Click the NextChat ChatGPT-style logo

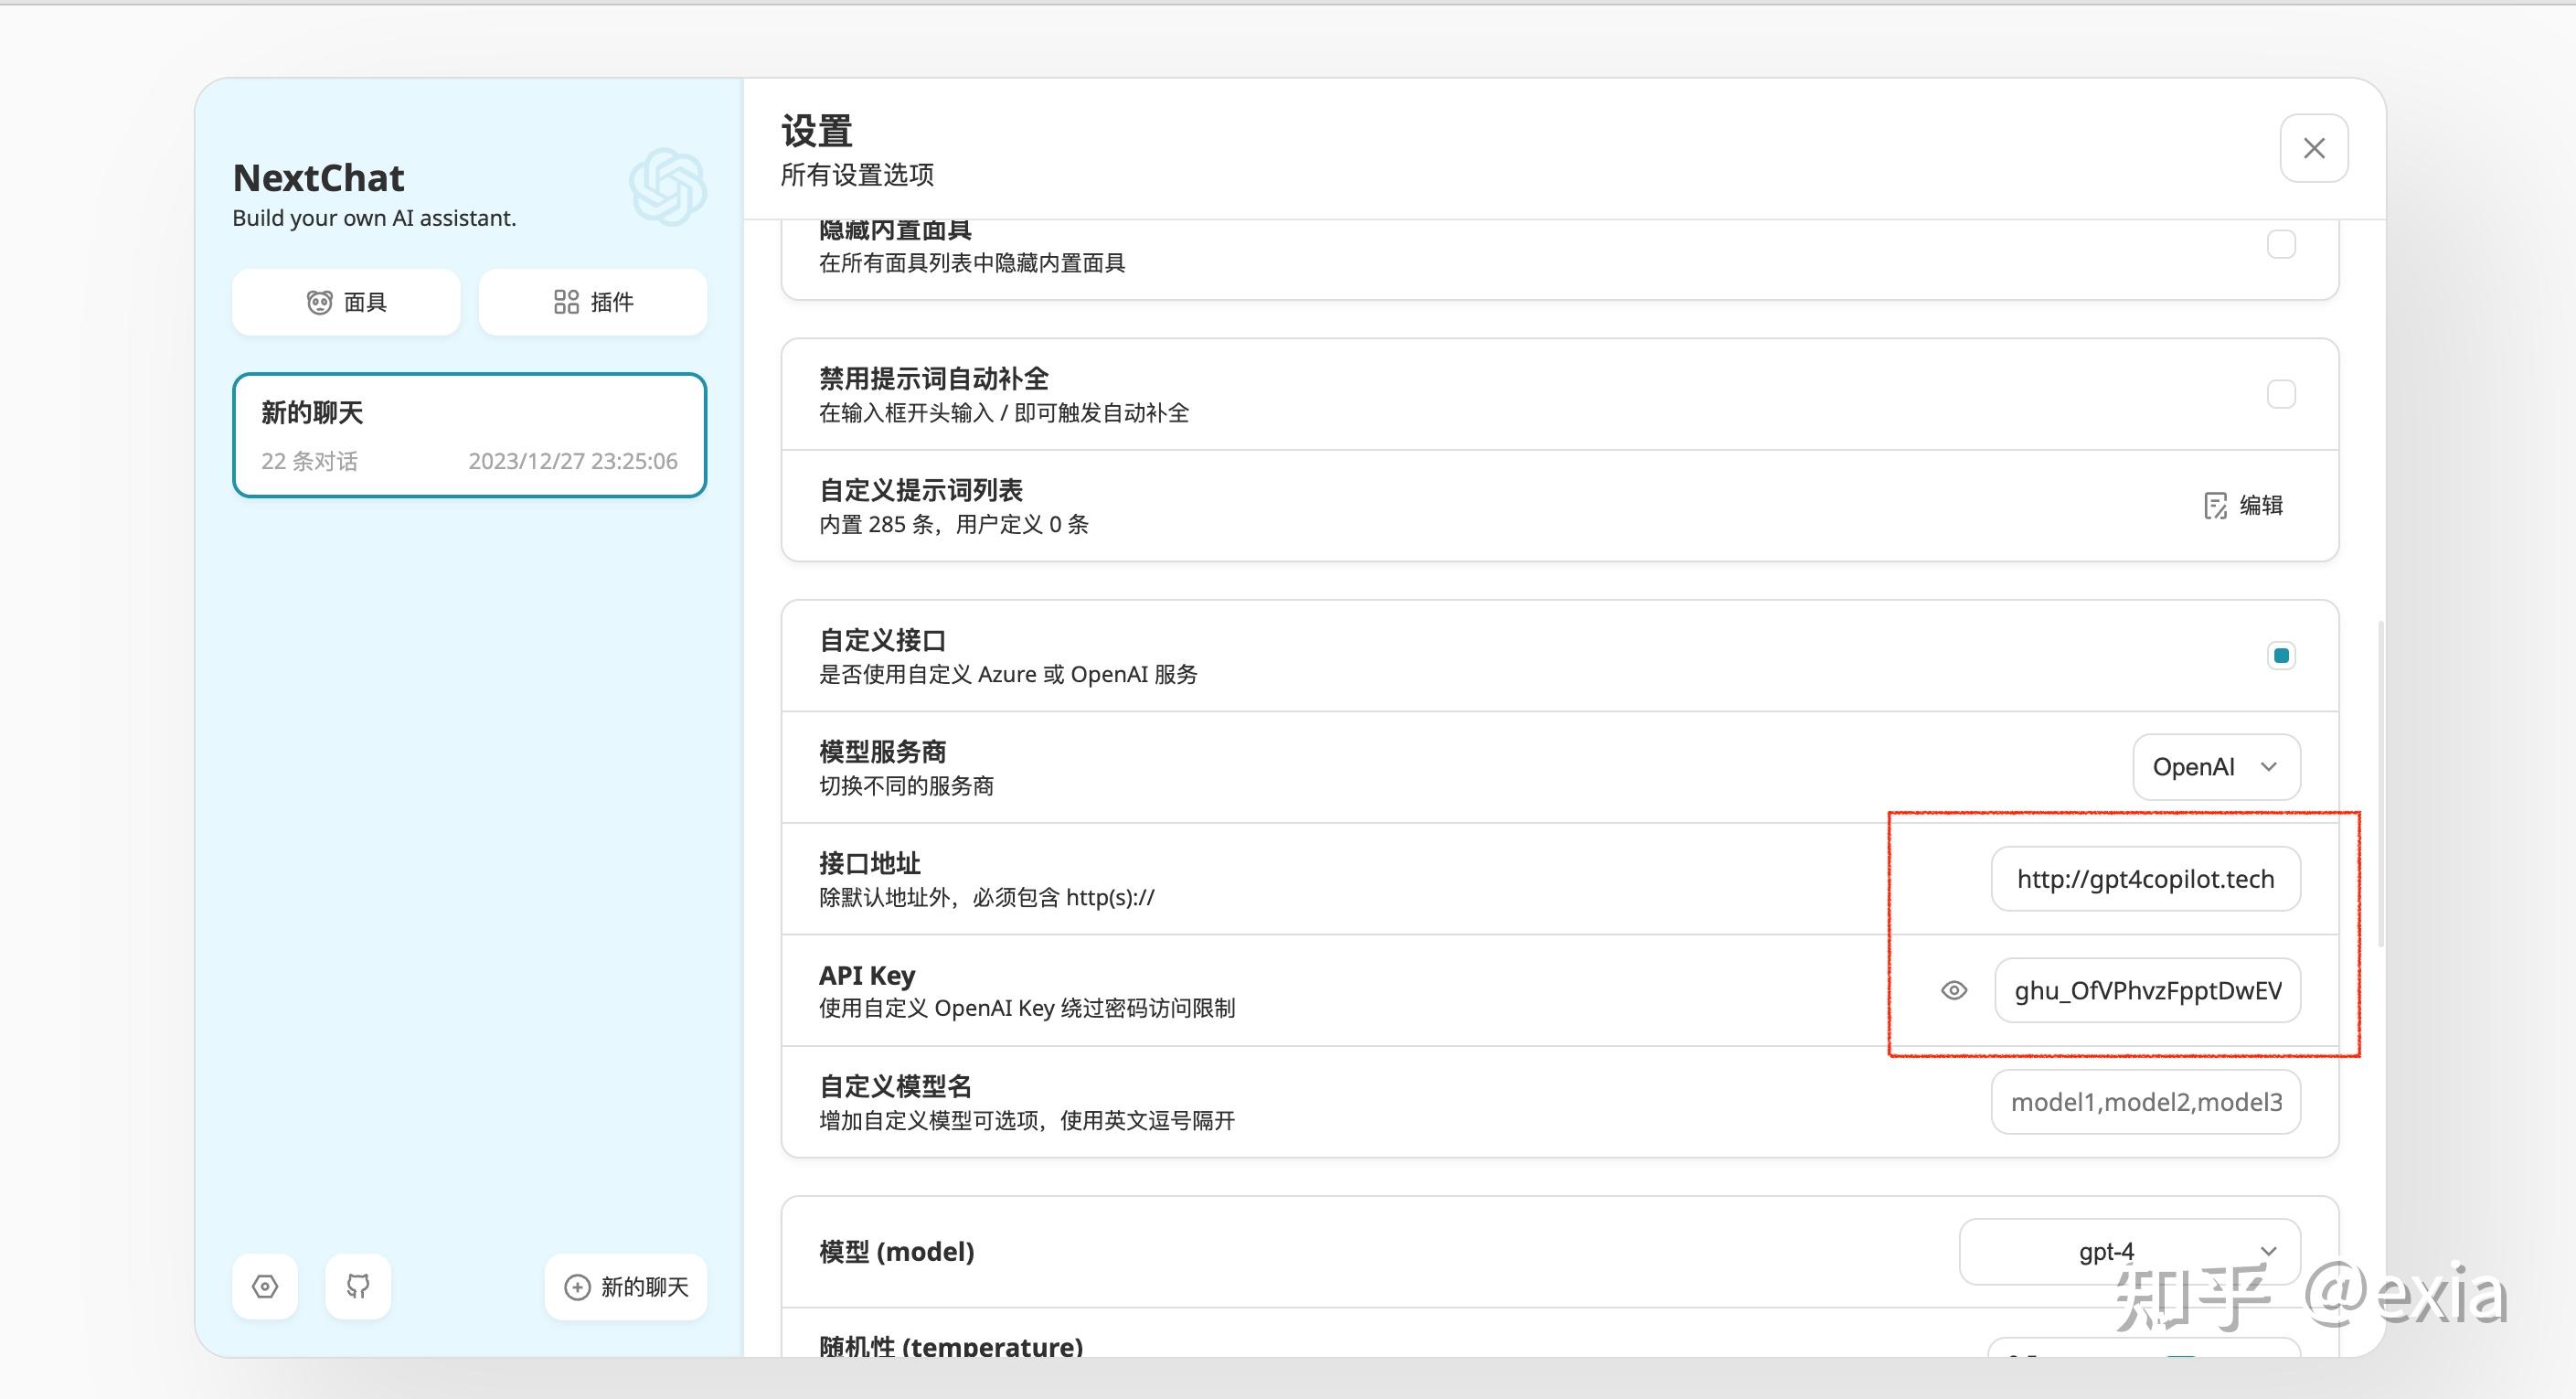(667, 186)
